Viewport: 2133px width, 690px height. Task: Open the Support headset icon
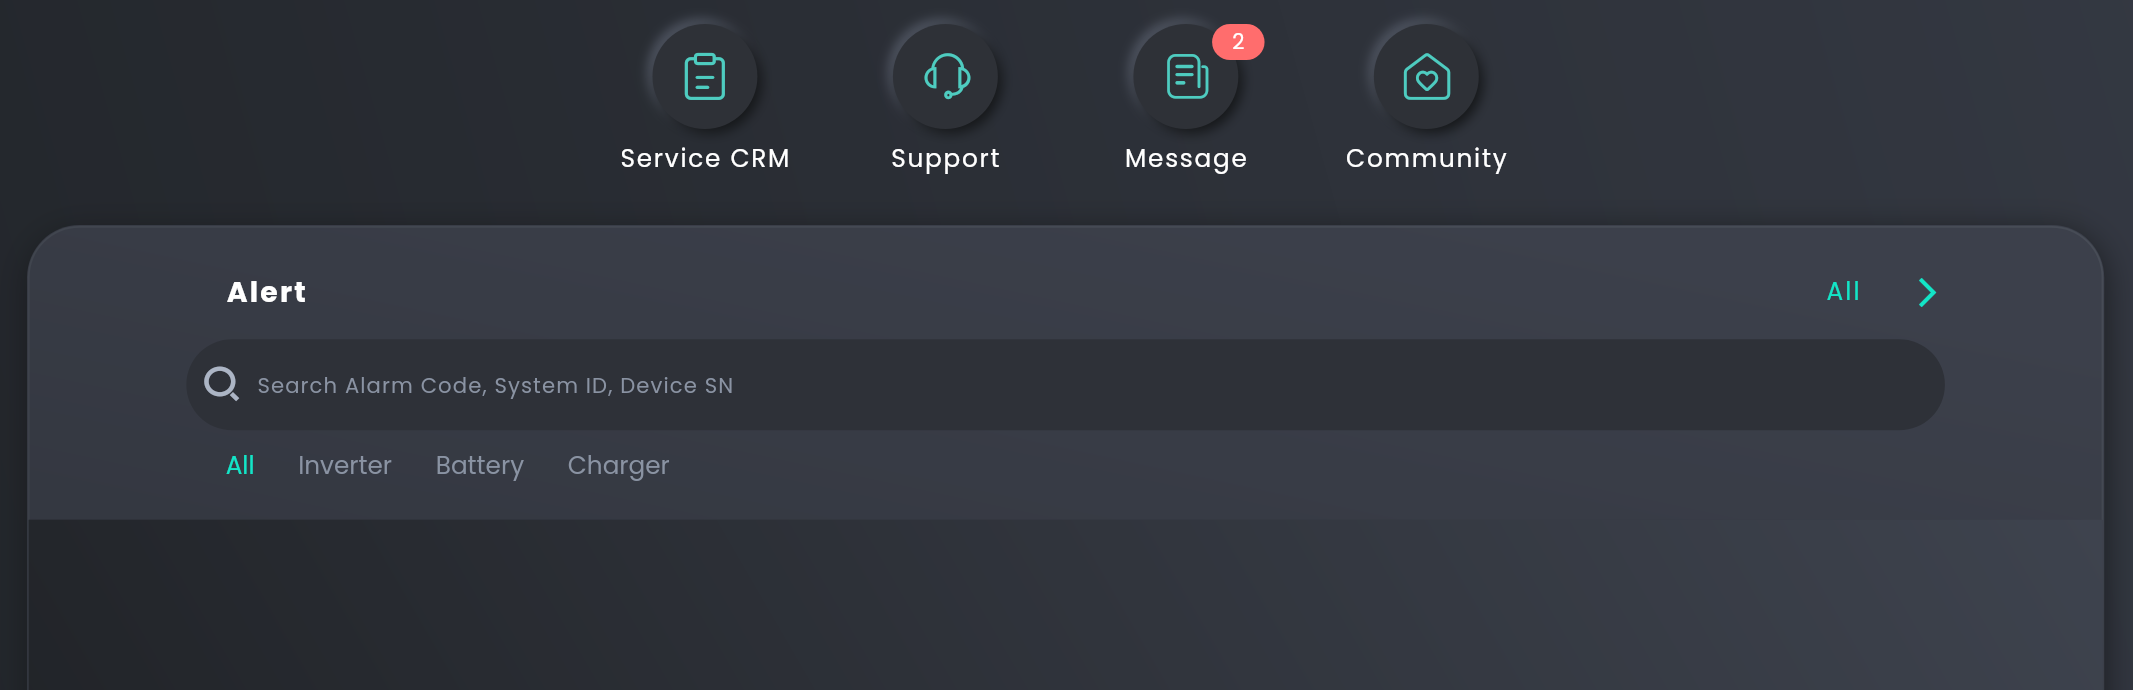pyautogui.click(x=946, y=77)
